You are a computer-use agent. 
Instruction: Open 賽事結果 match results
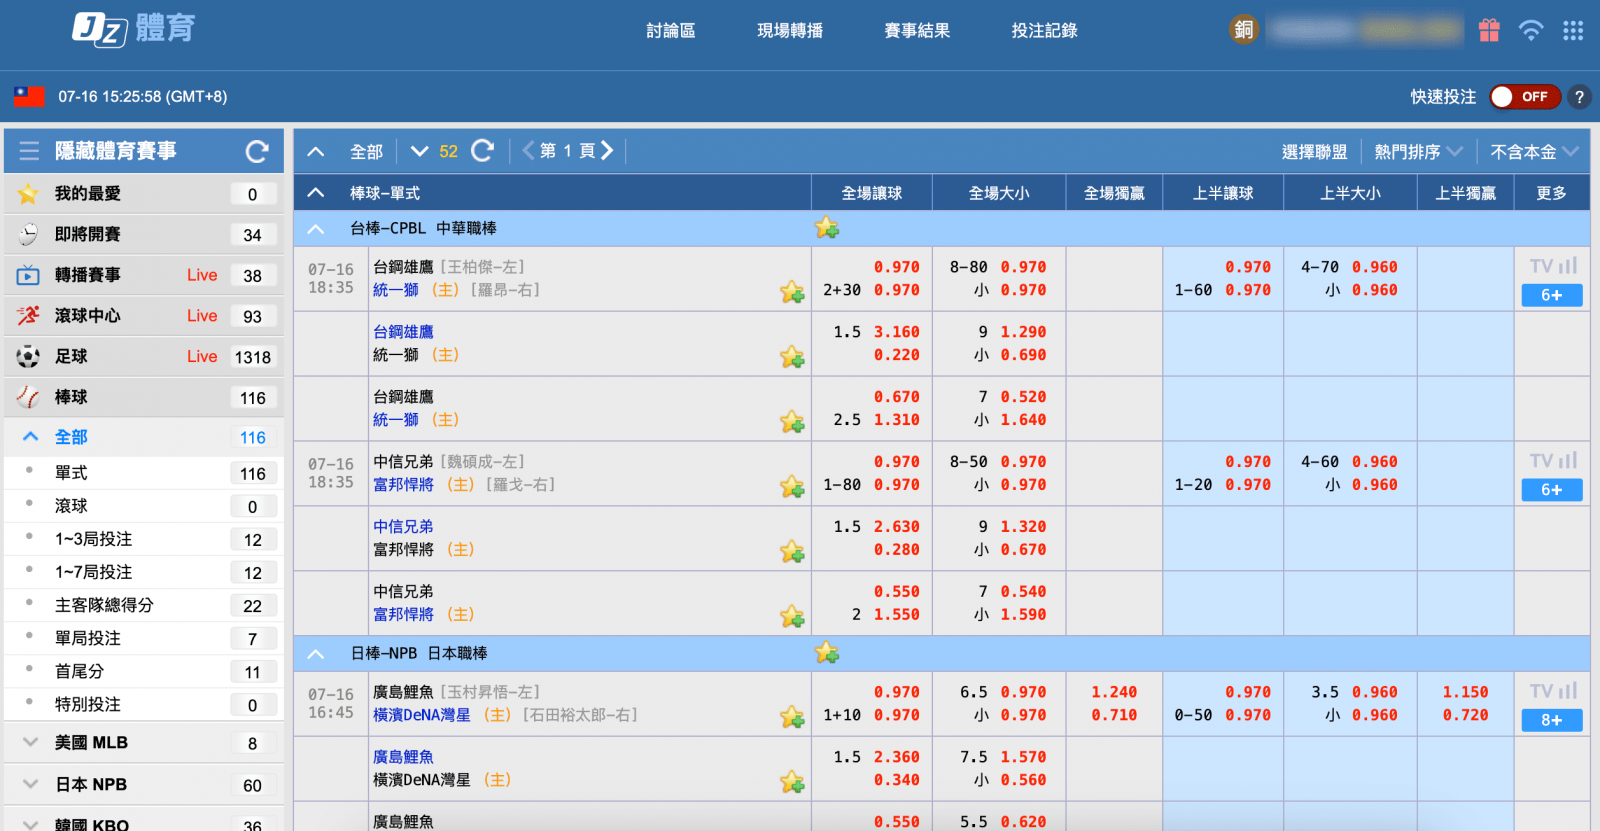917,31
